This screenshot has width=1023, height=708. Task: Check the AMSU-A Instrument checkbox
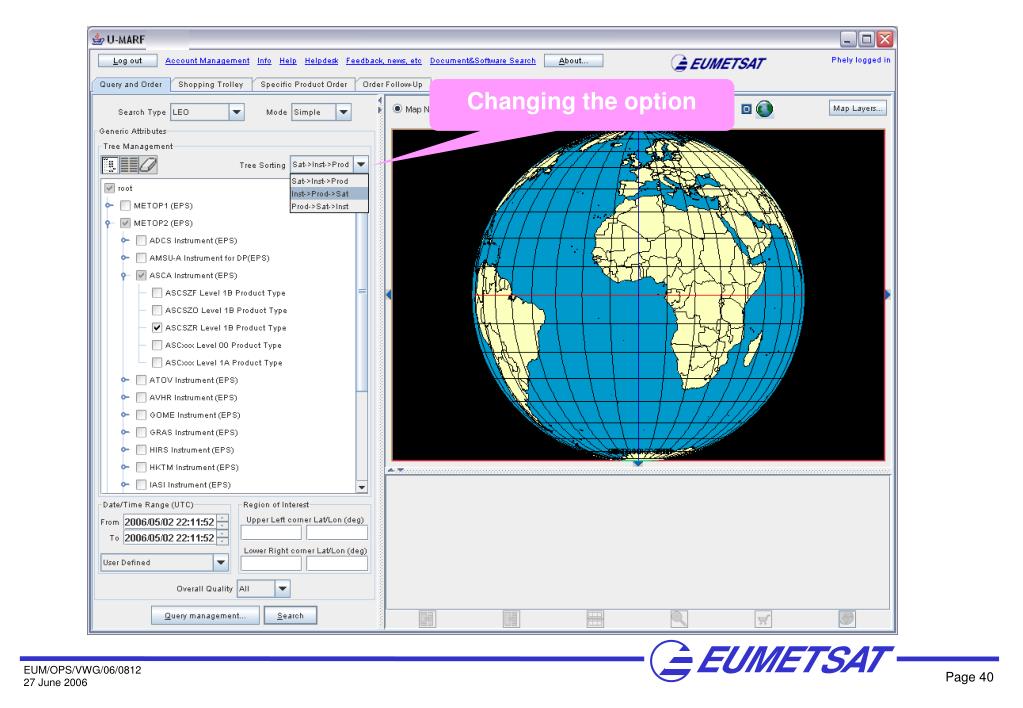(x=141, y=258)
